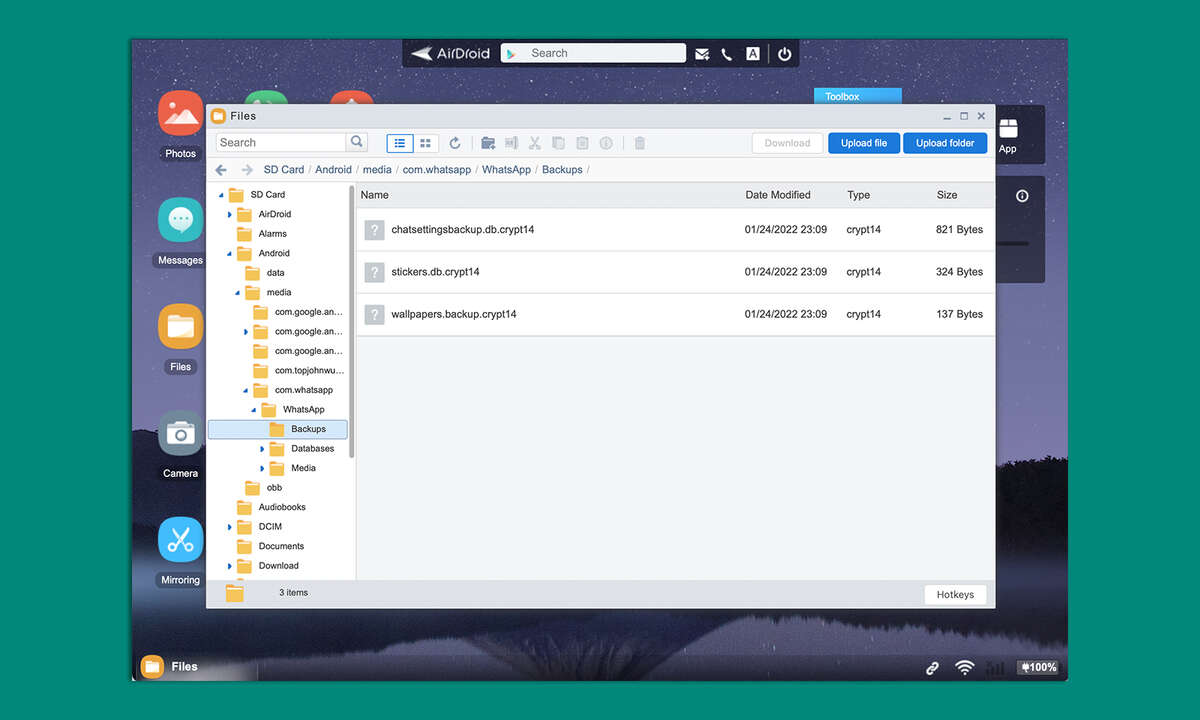Open the Mirroring scissors app
1200x720 pixels.
180,539
